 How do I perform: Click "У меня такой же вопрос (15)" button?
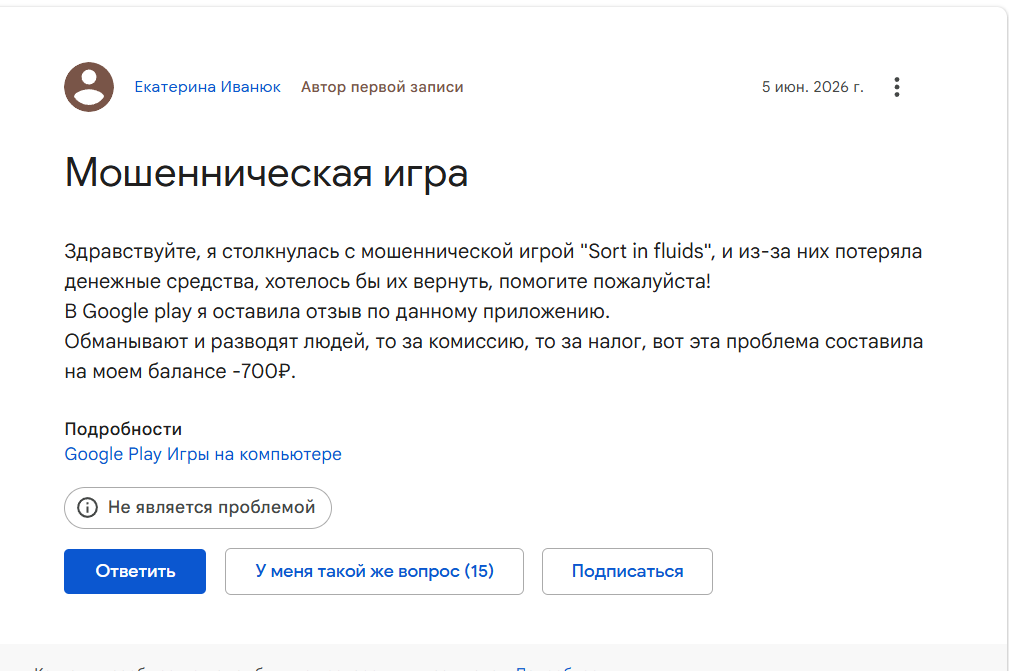(374, 571)
